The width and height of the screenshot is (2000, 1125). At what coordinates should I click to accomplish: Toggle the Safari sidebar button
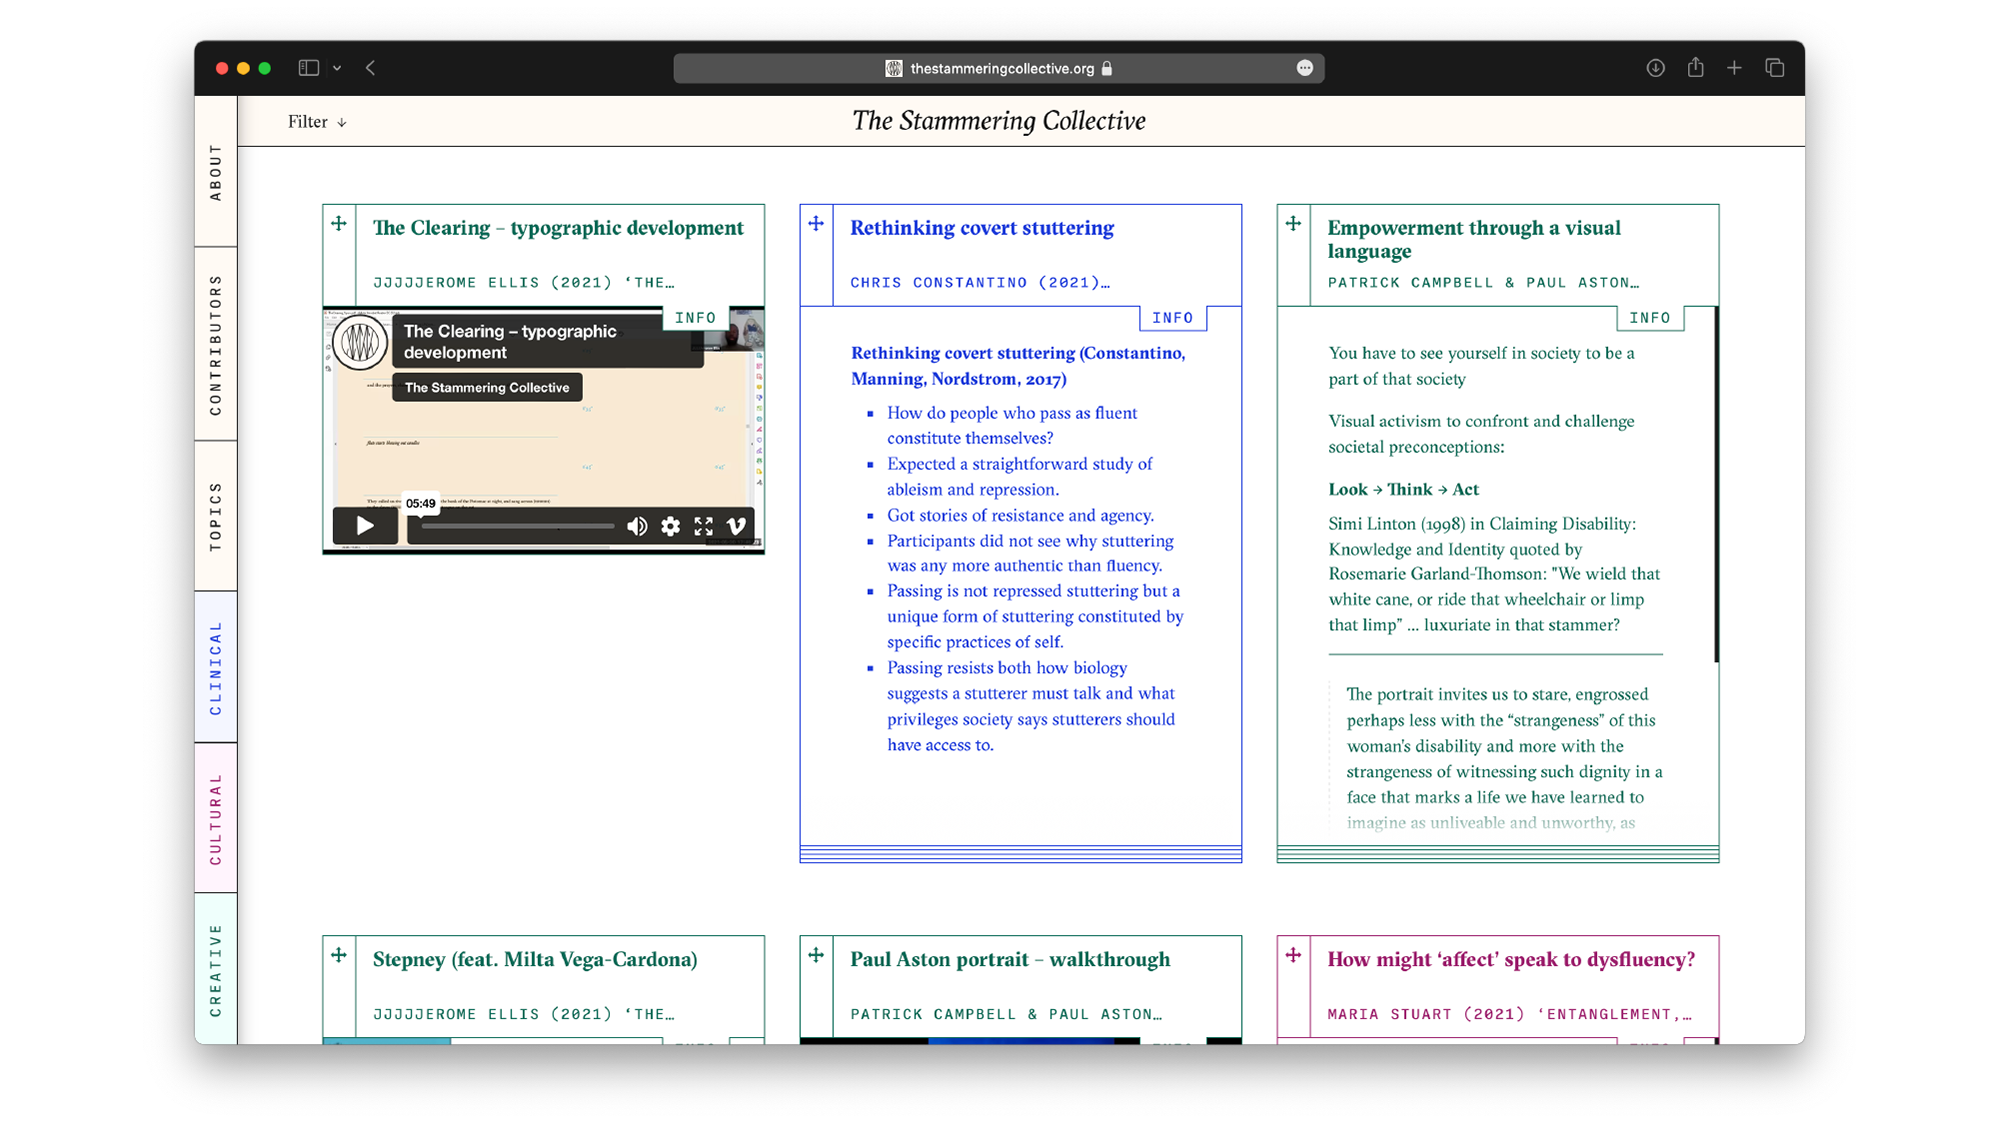(x=308, y=68)
